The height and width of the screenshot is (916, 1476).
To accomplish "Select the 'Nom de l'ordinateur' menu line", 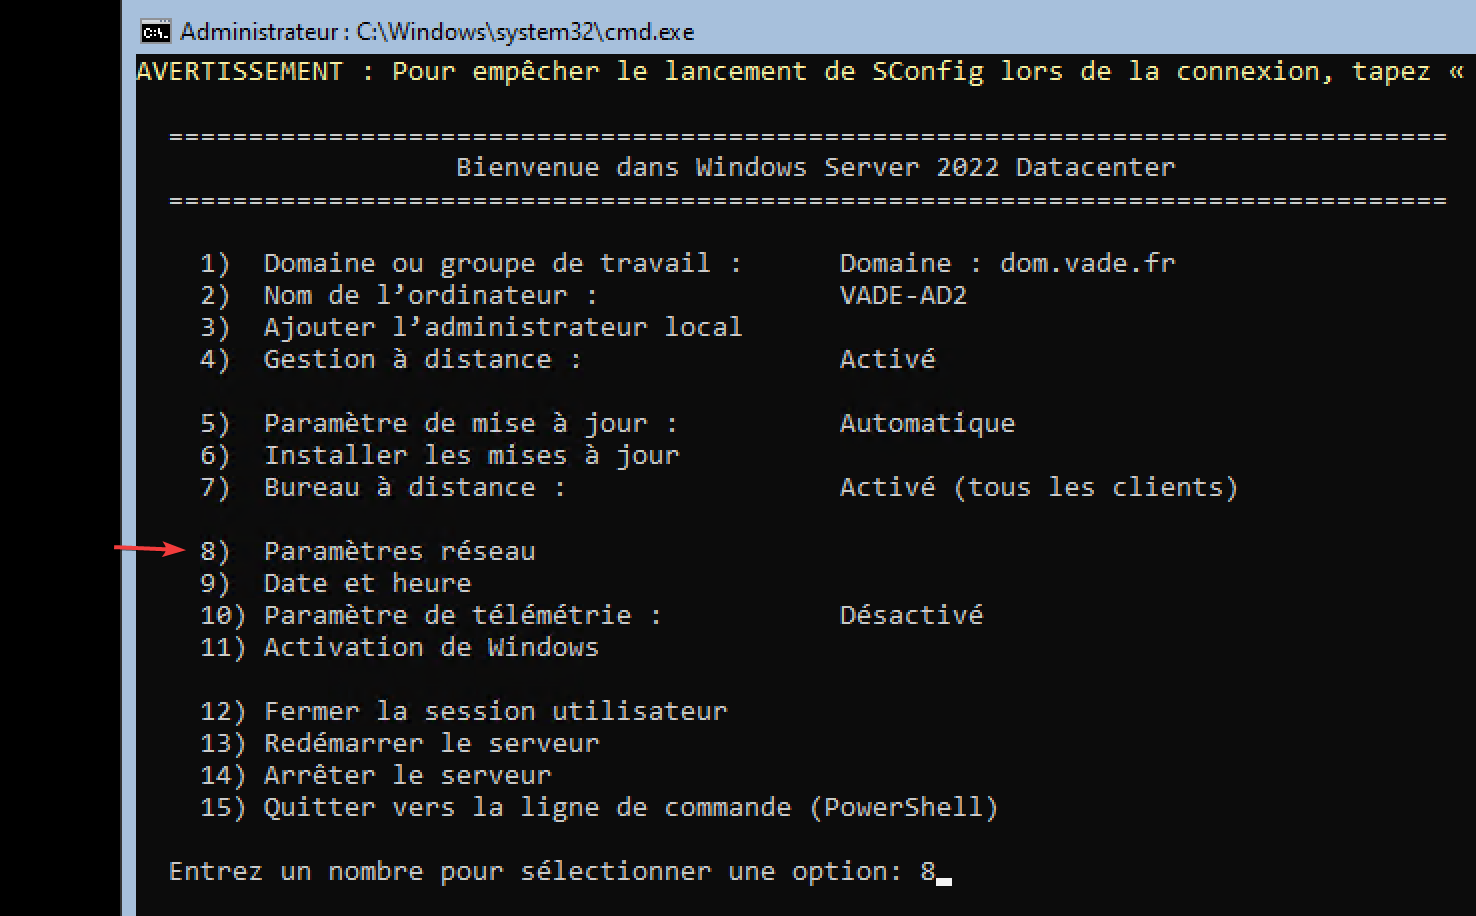I will pyautogui.click(x=430, y=295).
